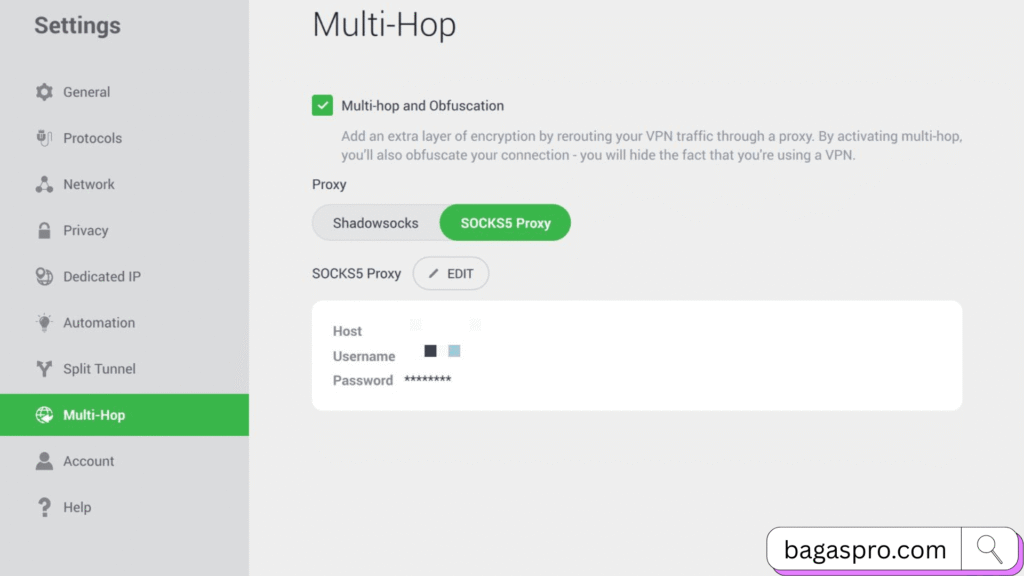Click the pencil icon in EDIT button
Viewport: 1024px width, 576px height.
coord(434,273)
